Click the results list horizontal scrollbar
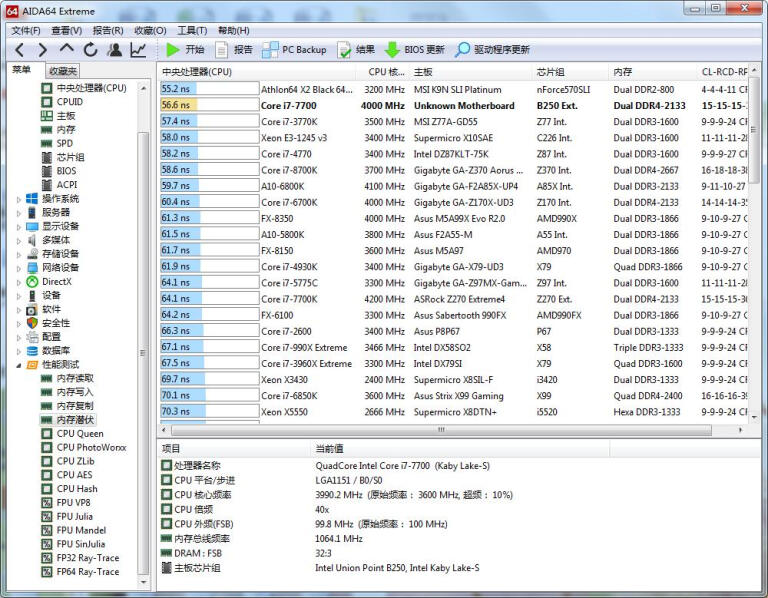Screen dimensions: 768x598 441,430
